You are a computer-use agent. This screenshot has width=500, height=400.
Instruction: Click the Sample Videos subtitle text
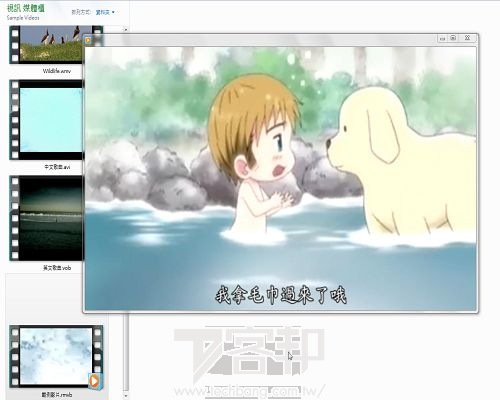(23, 18)
